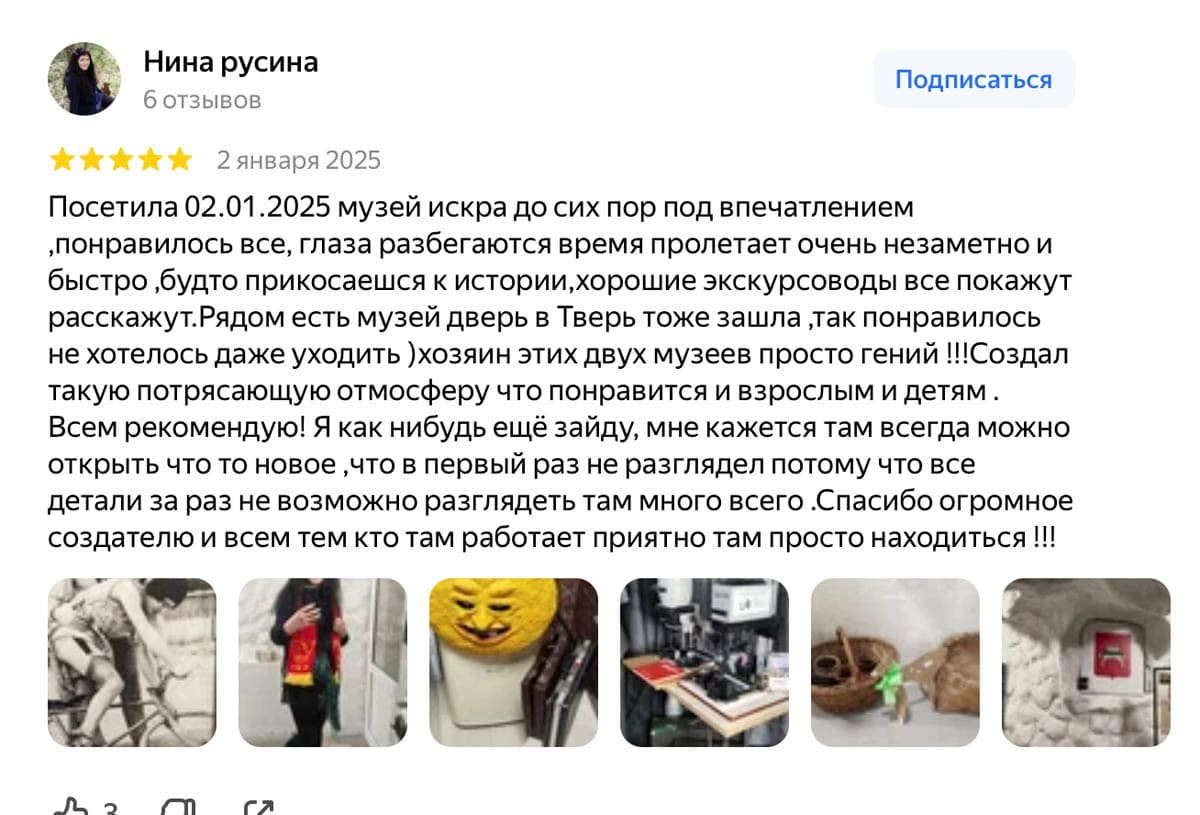Open the stone wall red sign thumbnail
Screen dimensions: 1200x815
point(1086,662)
